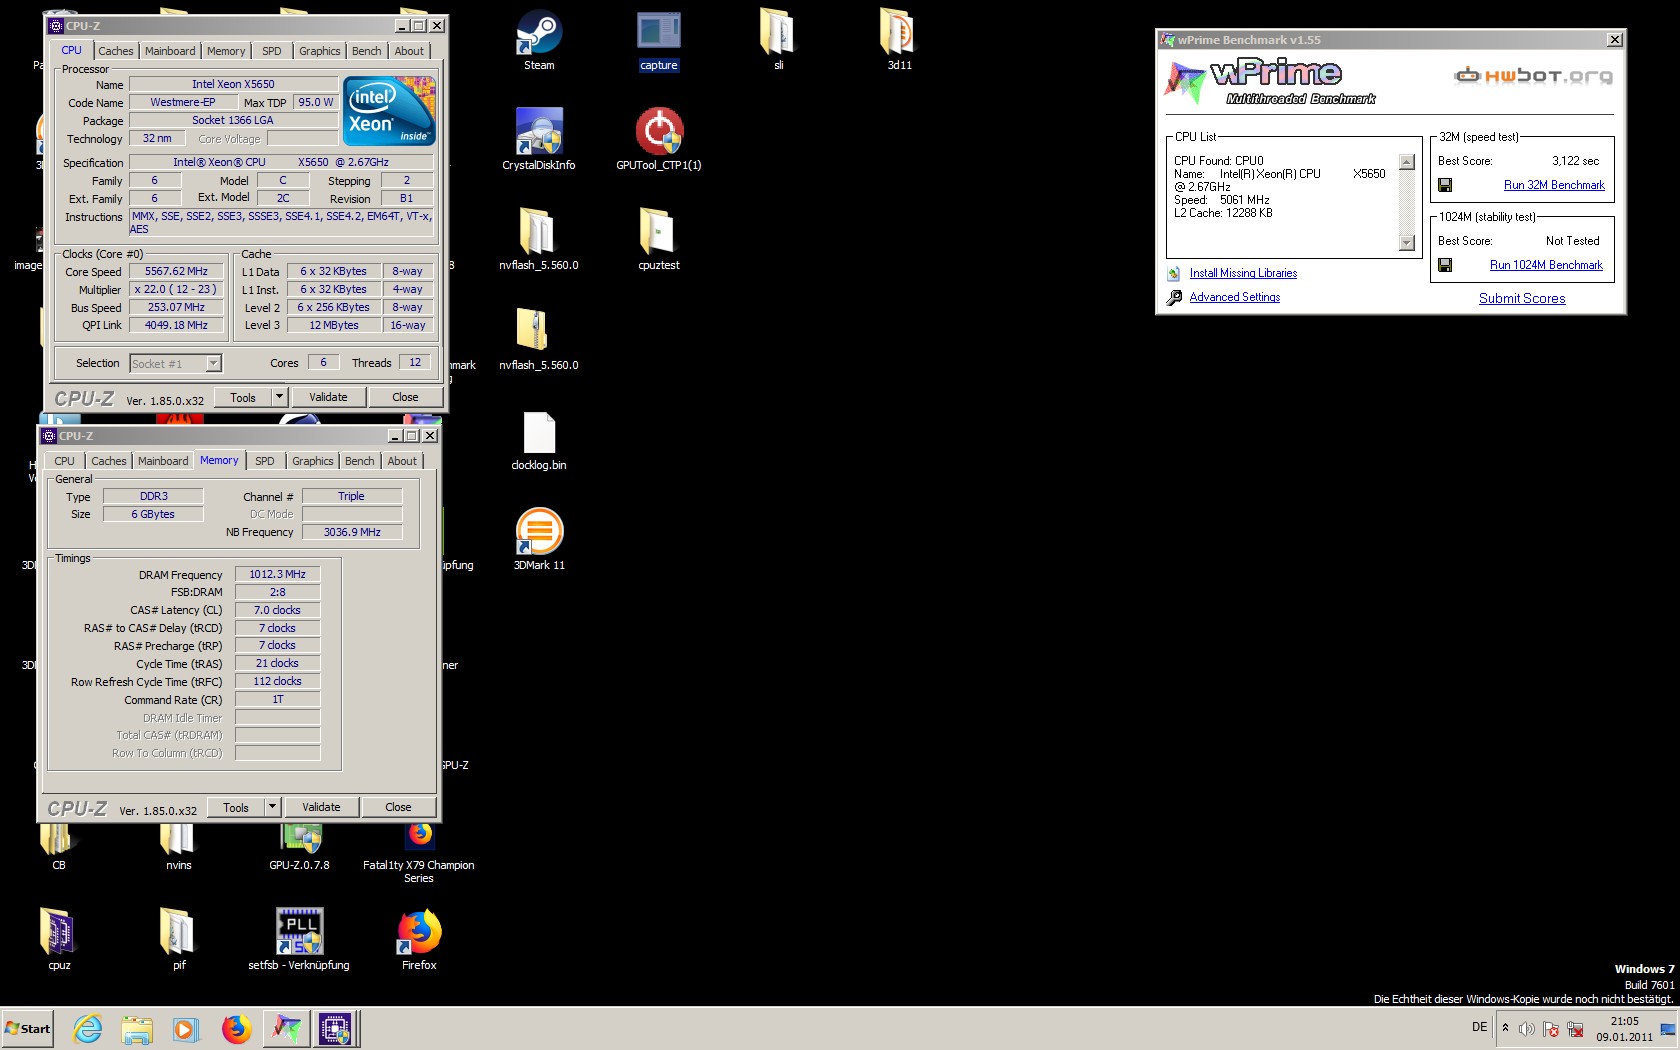Open Windows Explorer taskbar icon
1680x1050 pixels.
coord(137,1028)
